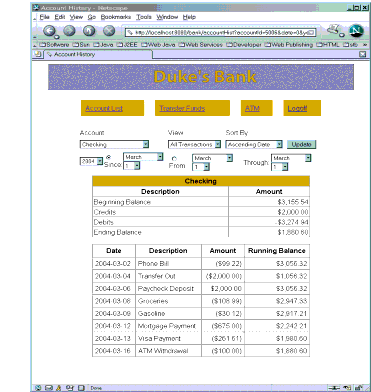Open the HTML bookmarks folder
This screenshot has width=371, height=392.
pyautogui.click(x=328, y=45)
